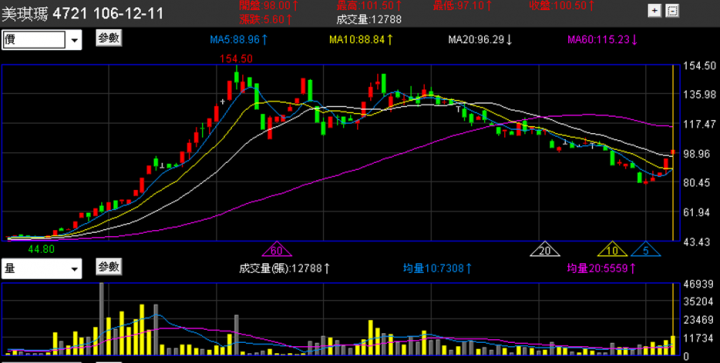Click the MA20:96.29 label
Viewport: 720px width, 363px height.
click(x=480, y=40)
